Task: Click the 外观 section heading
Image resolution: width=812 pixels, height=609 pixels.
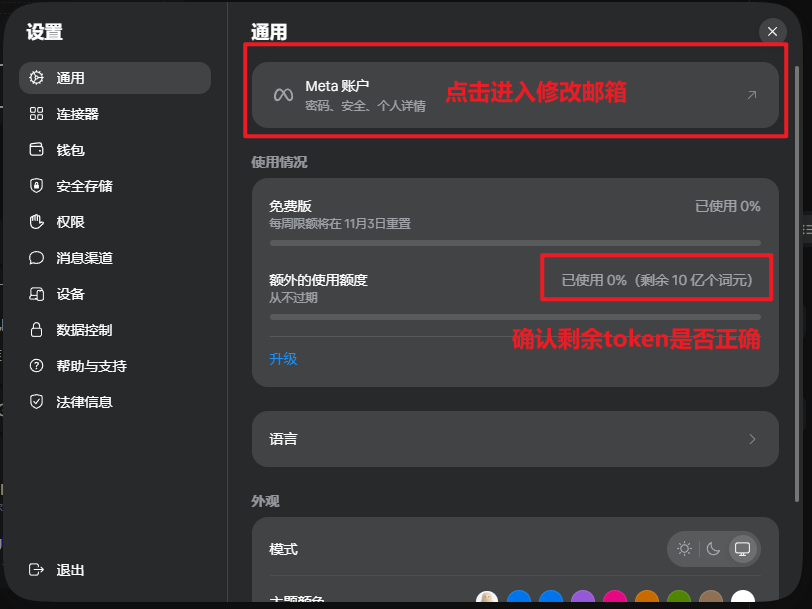Action: click(x=266, y=501)
